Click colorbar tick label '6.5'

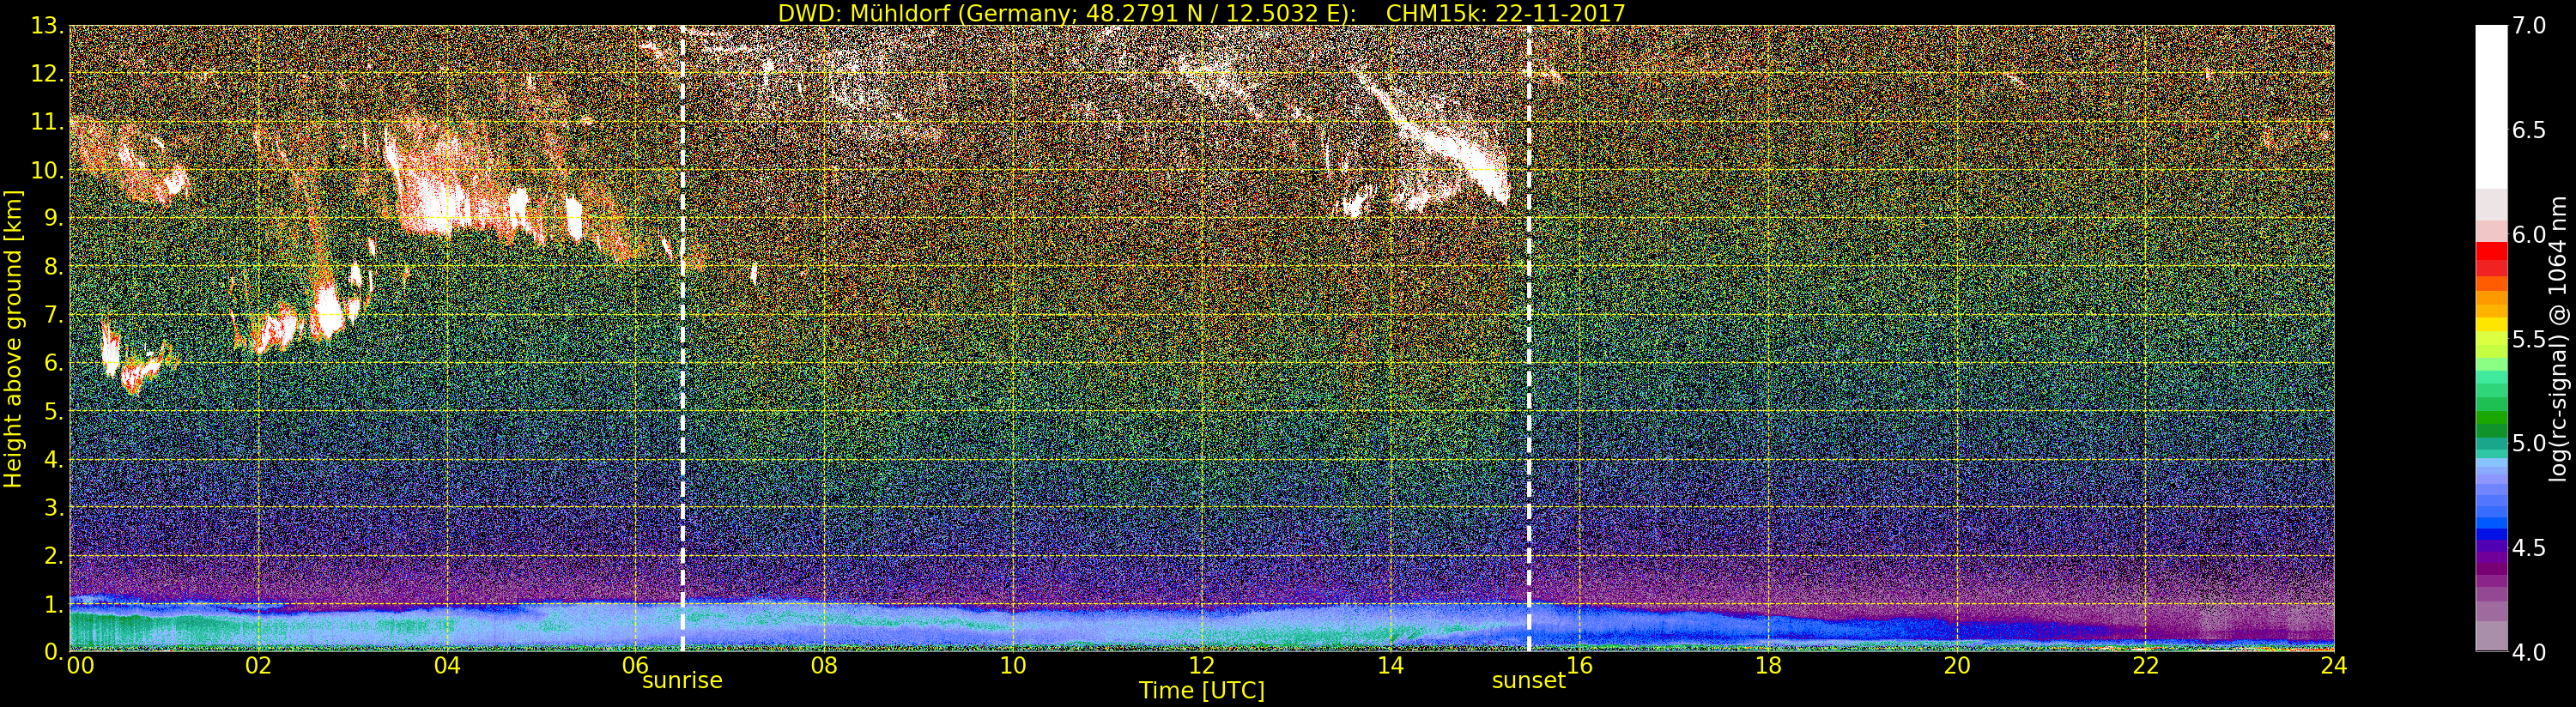[x=2529, y=130]
